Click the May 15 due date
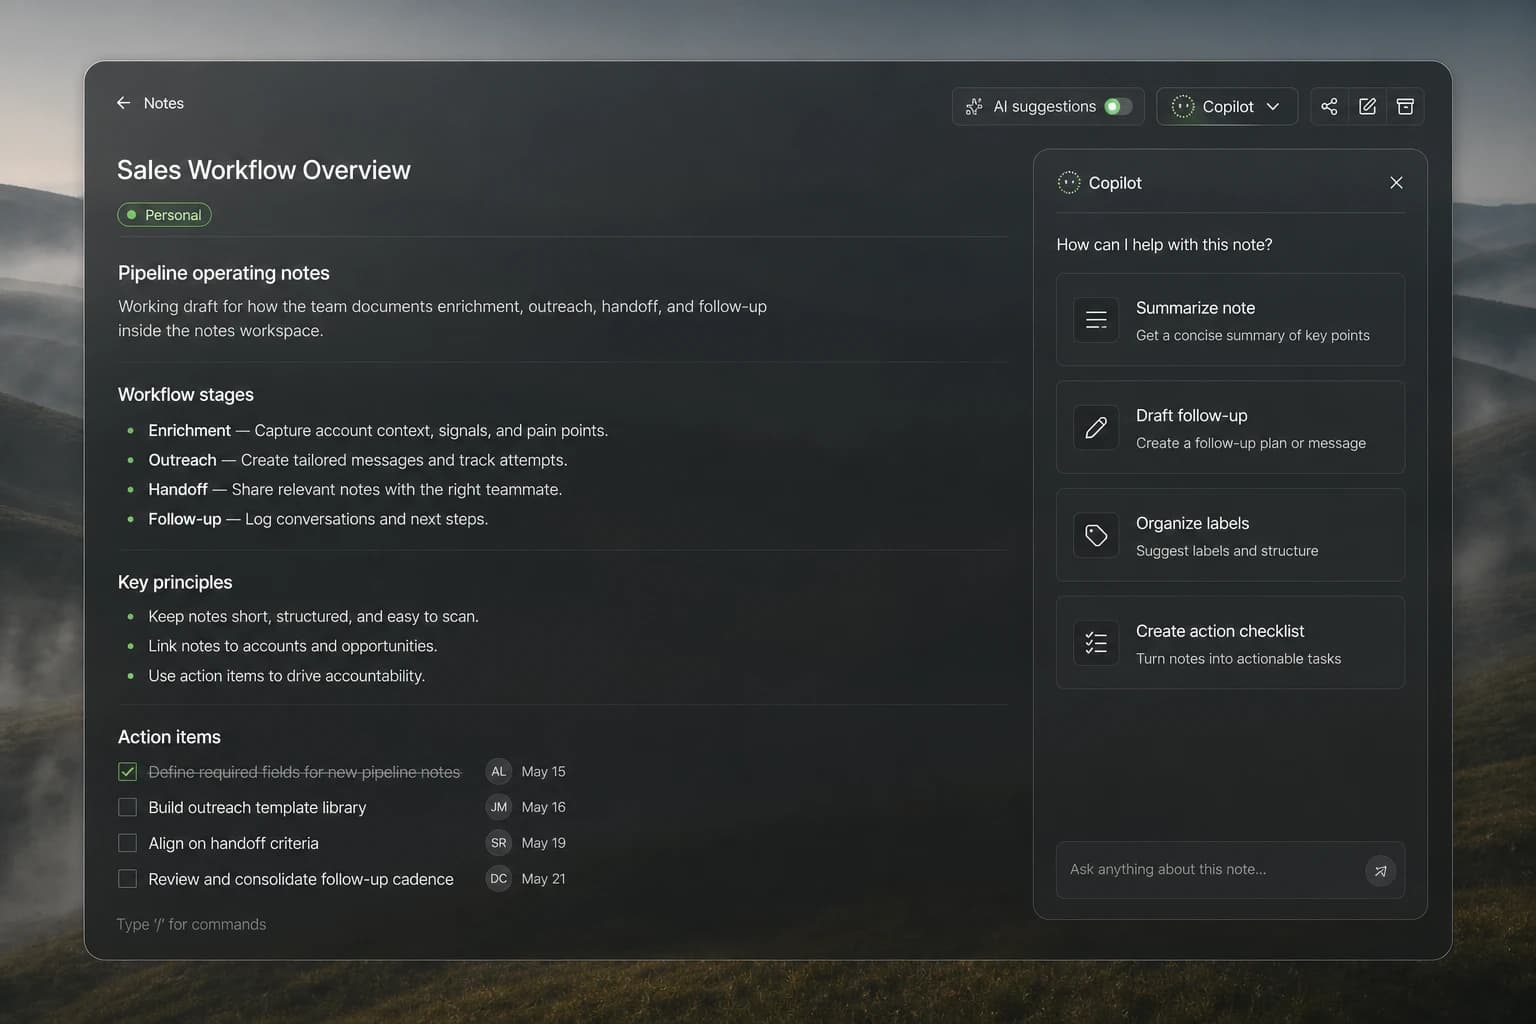1536x1024 pixels. pos(543,772)
